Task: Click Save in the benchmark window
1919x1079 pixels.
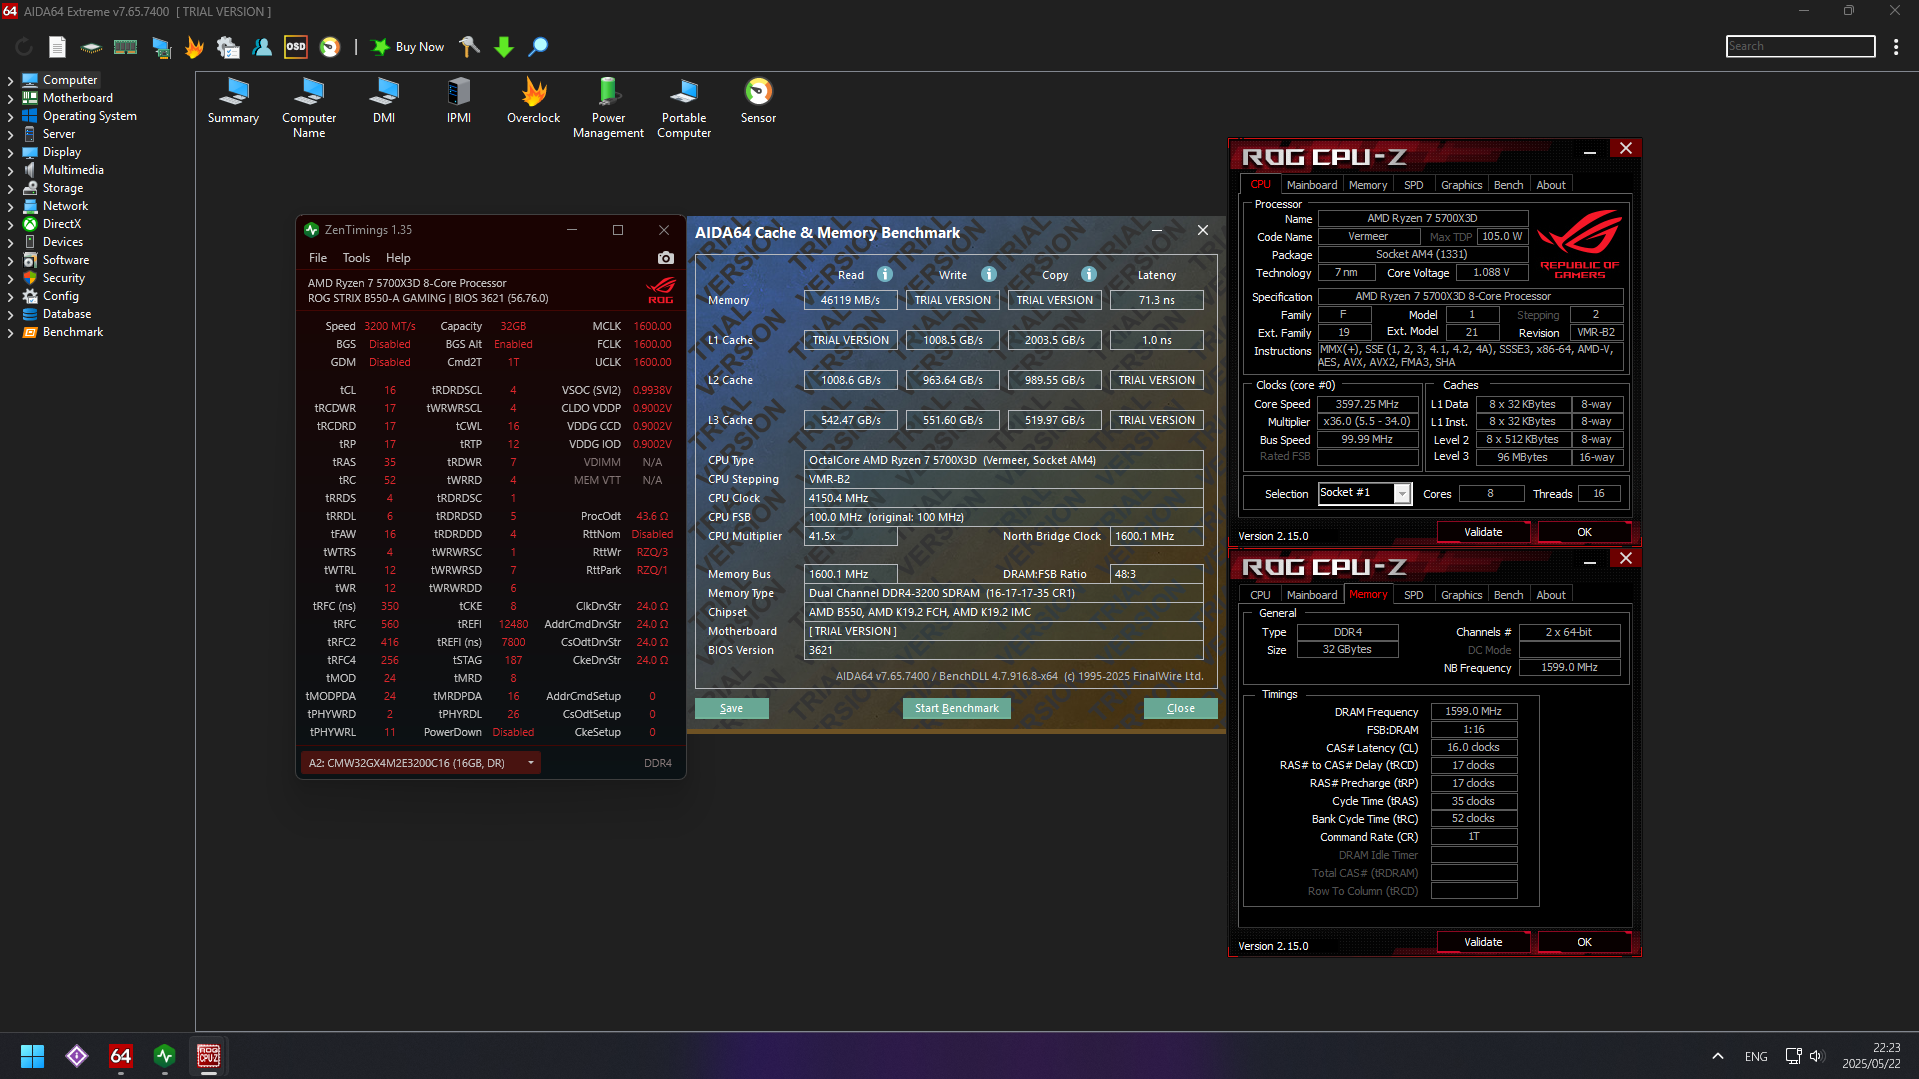Action: pos(732,708)
